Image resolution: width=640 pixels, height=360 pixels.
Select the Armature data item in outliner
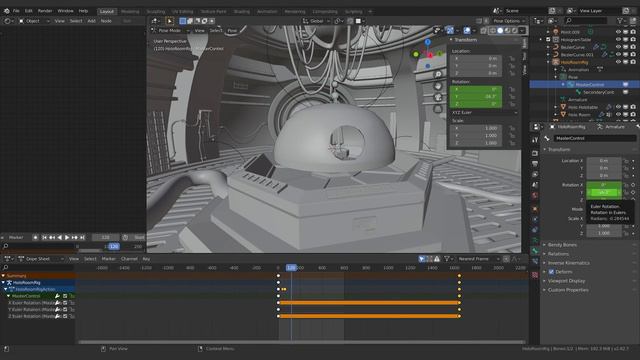pos(578,100)
